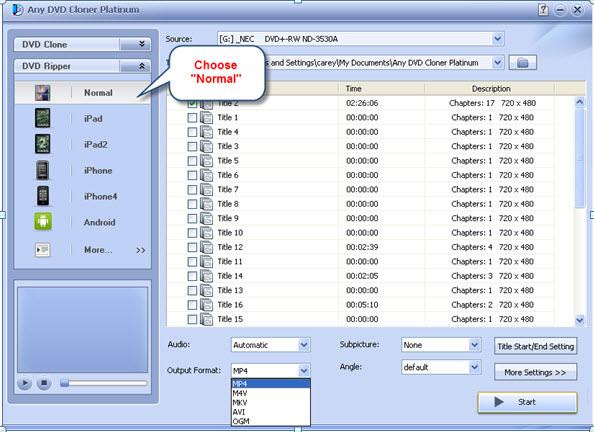This screenshot has width=594, height=432.
Task: Open the Subpicture None dropdown
Action: 474,345
